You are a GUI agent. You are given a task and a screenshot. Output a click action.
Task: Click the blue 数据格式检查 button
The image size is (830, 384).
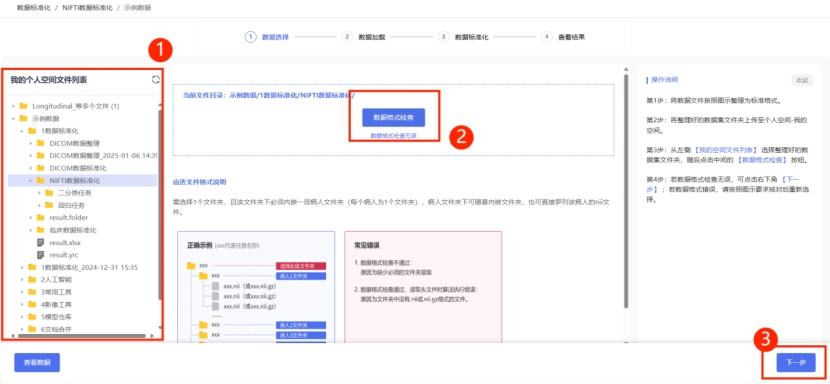pyautogui.click(x=393, y=117)
